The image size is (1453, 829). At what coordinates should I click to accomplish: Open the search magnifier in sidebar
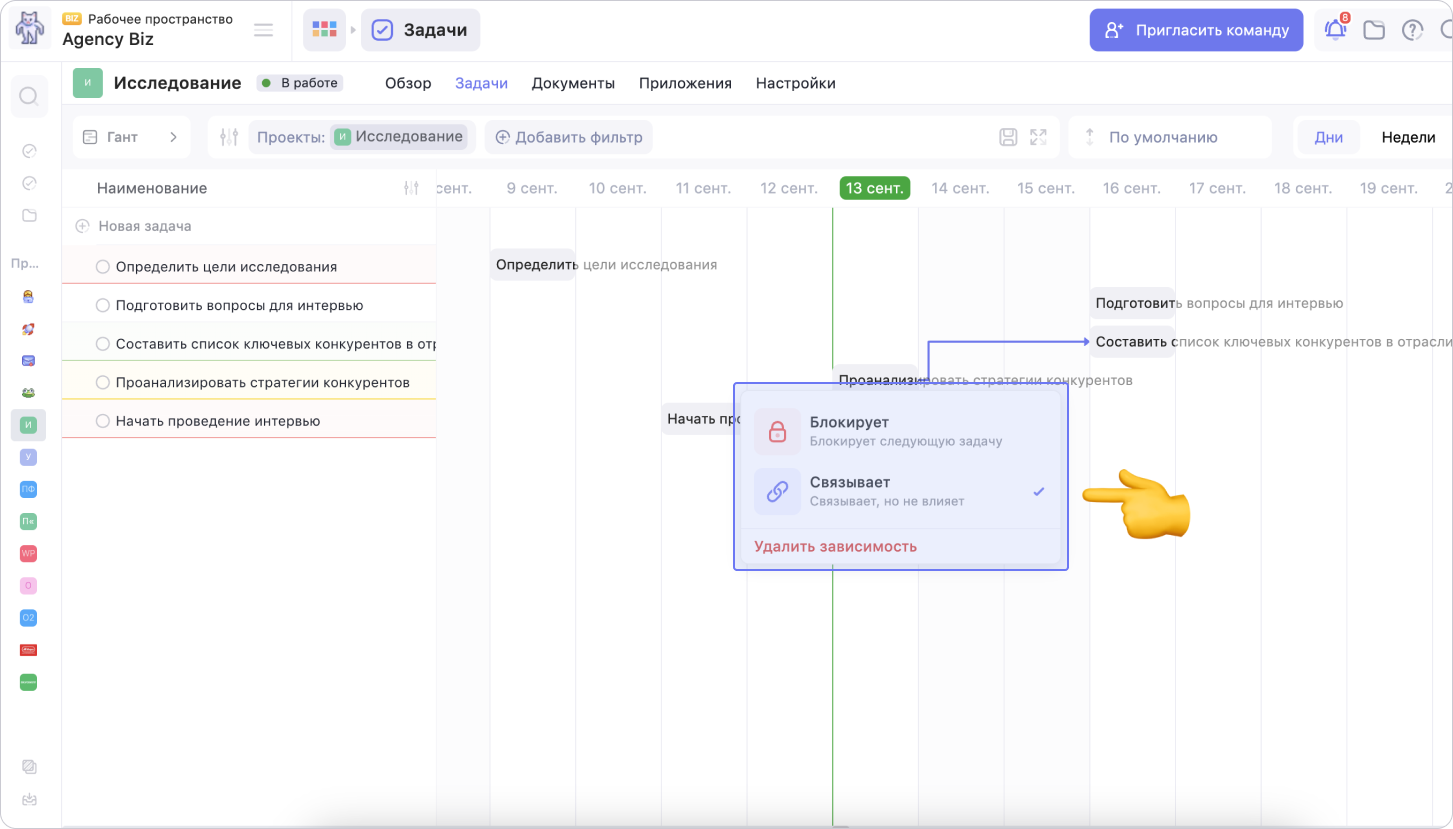point(29,96)
